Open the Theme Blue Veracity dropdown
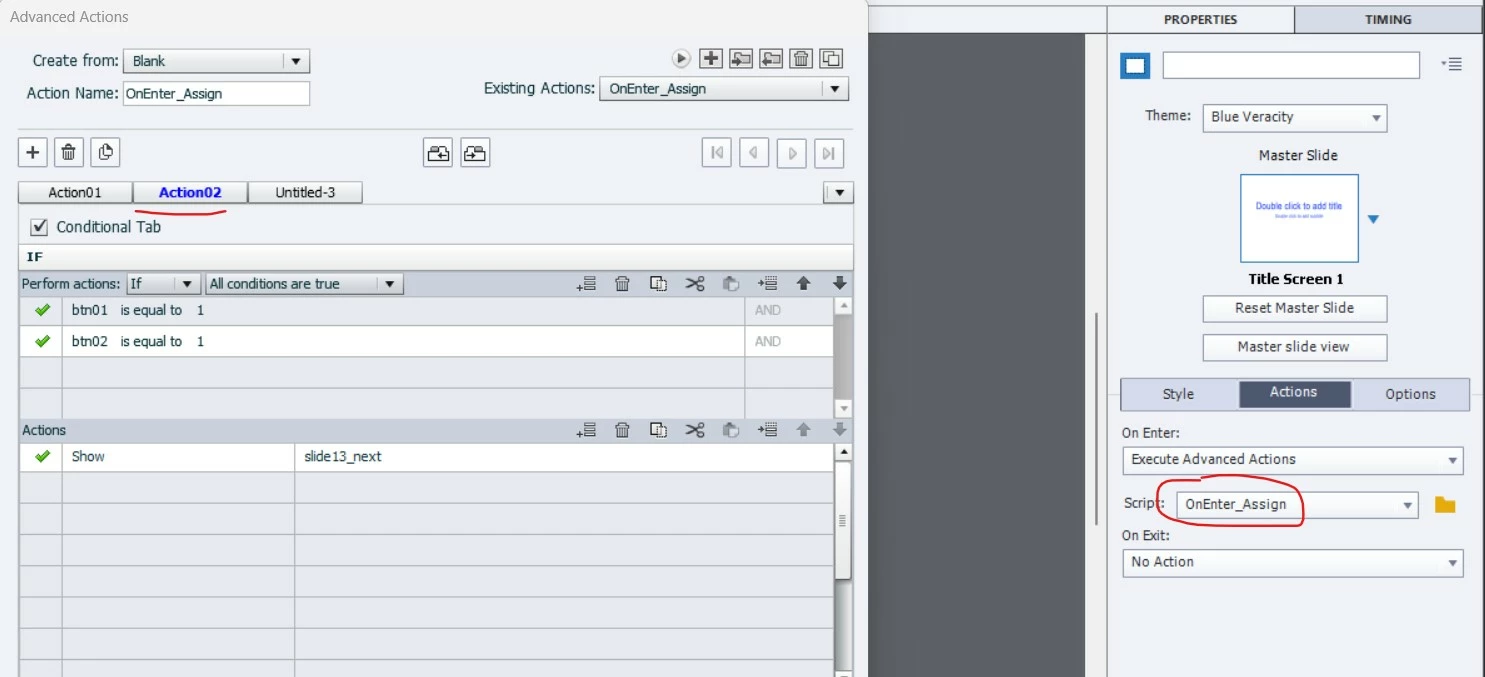 pyautogui.click(x=1294, y=117)
